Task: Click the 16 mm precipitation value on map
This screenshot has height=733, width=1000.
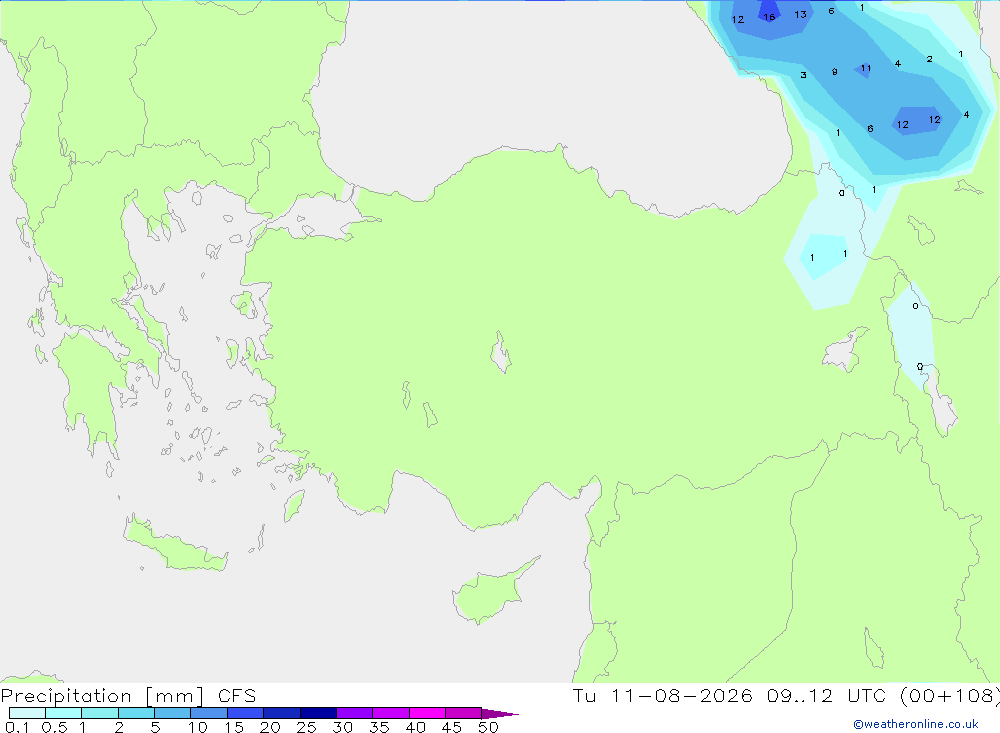Action: pos(770,17)
